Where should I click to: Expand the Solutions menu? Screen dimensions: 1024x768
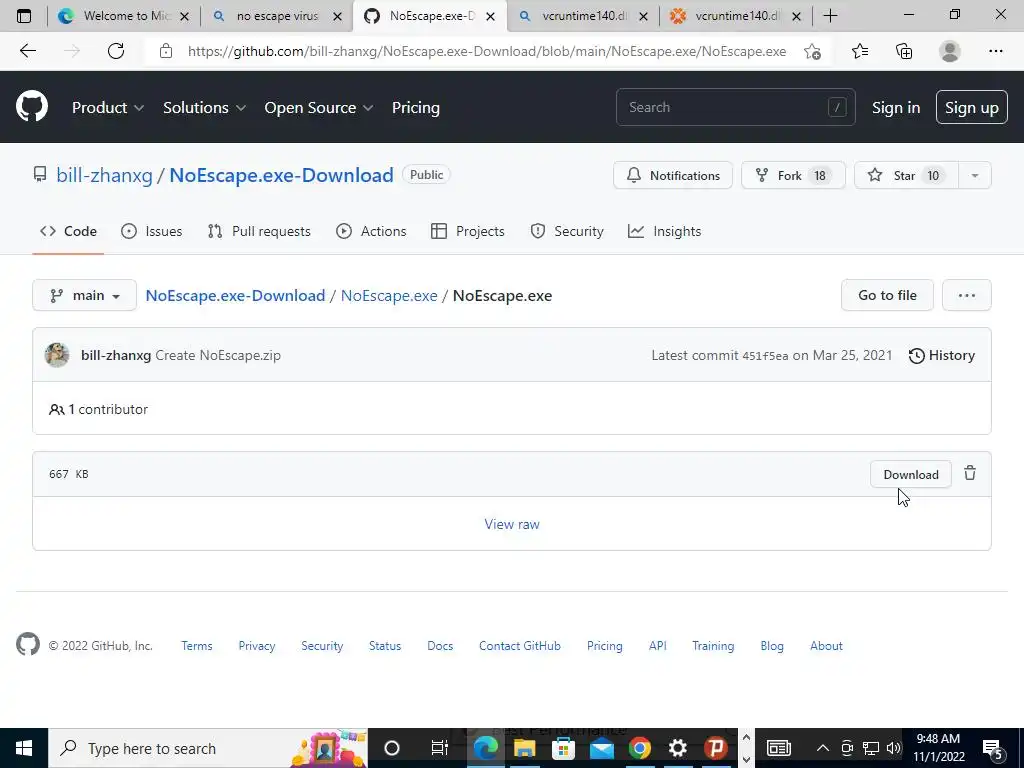(x=204, y=107)
